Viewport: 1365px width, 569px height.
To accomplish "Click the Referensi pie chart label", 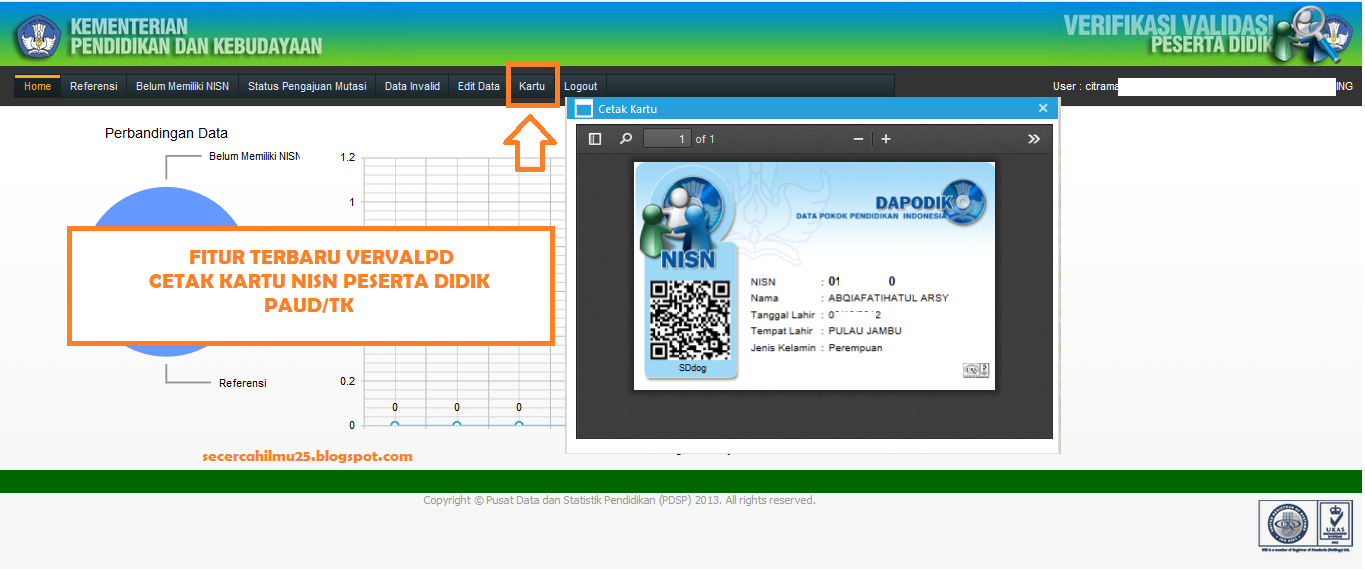I will [243, 383].
